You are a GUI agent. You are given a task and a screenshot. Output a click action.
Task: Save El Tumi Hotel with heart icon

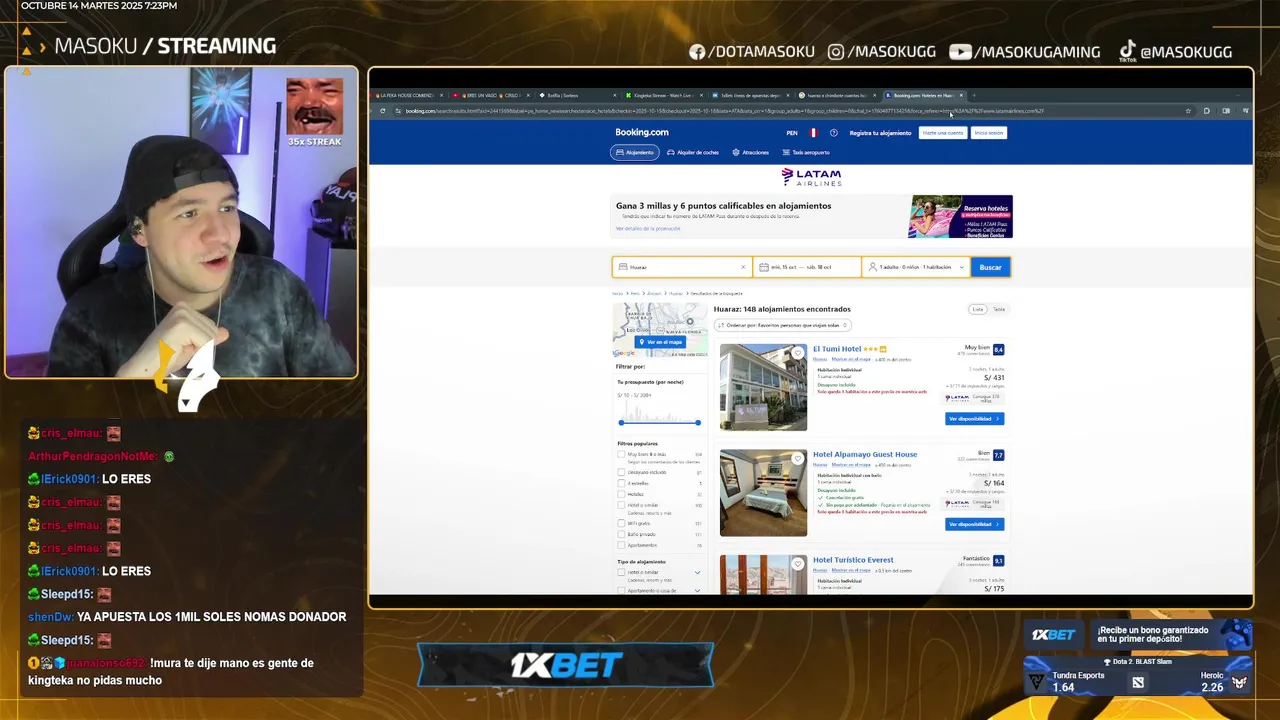pyautogui.click(x=797, y=353)
